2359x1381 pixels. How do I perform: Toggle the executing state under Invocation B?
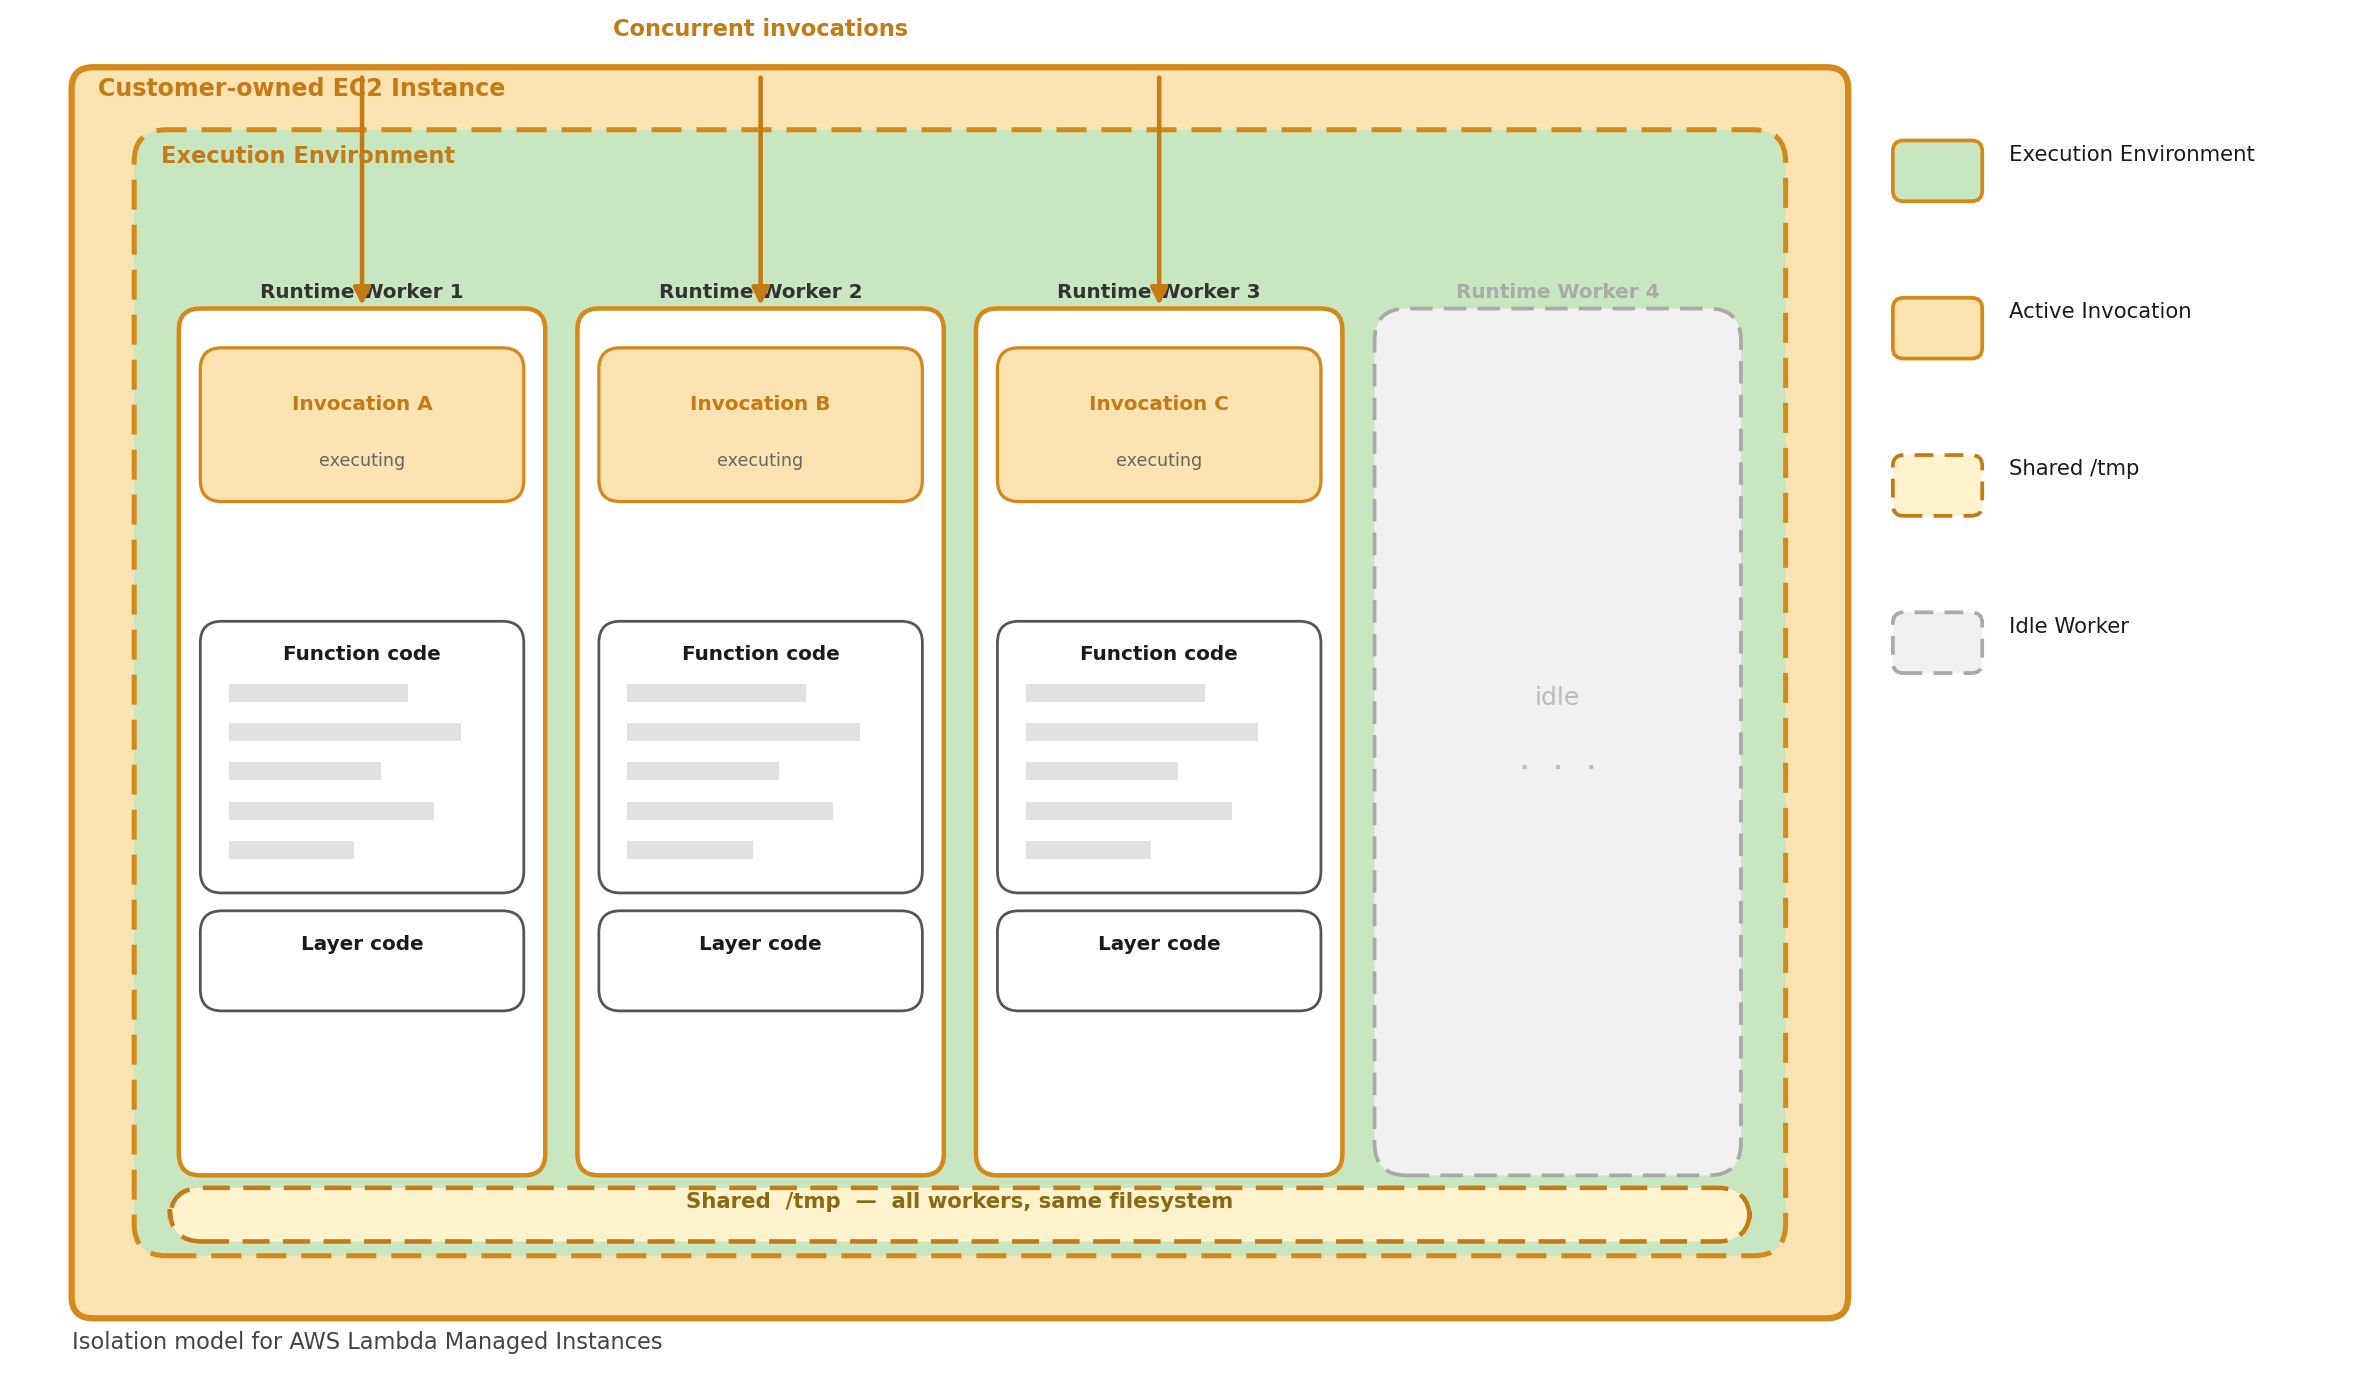pos(759,459)
